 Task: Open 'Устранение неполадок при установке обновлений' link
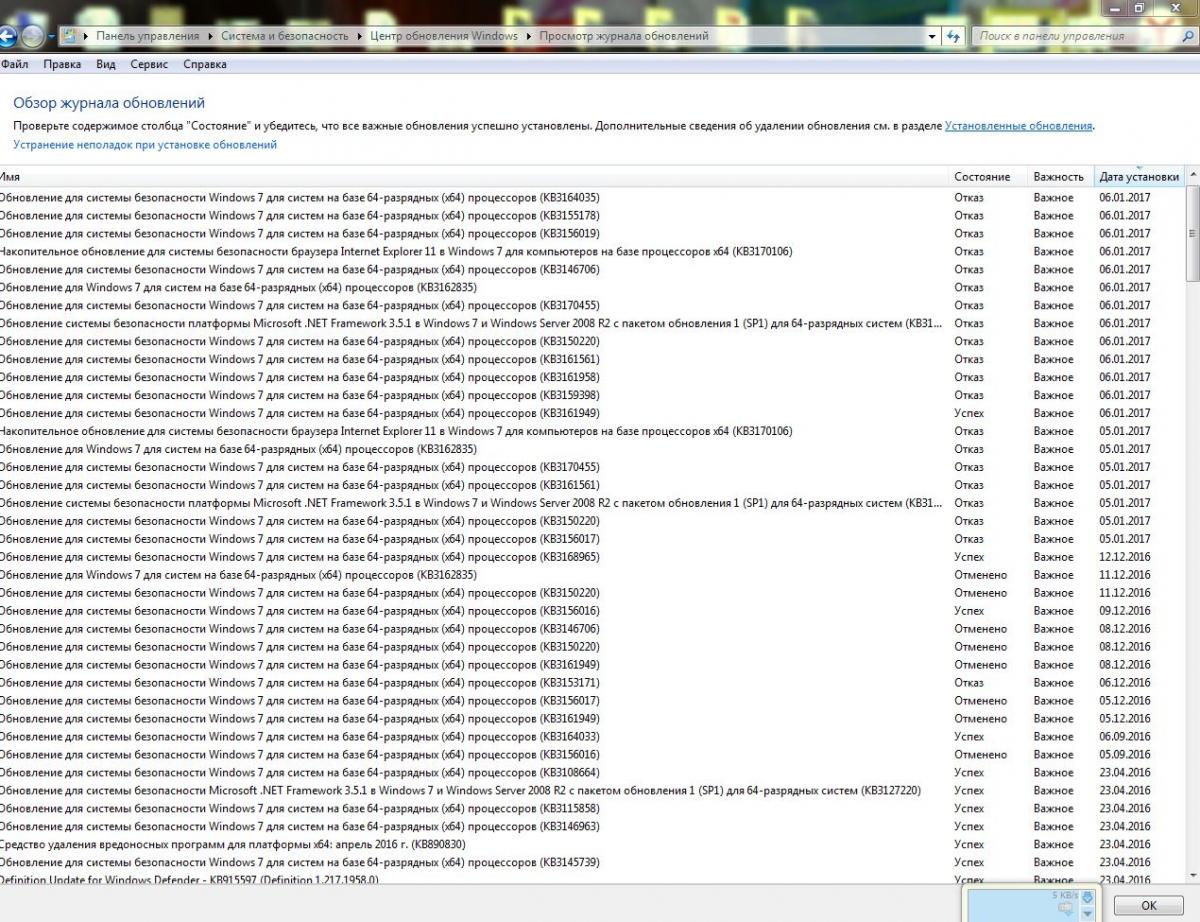click(x=145, y=145)
